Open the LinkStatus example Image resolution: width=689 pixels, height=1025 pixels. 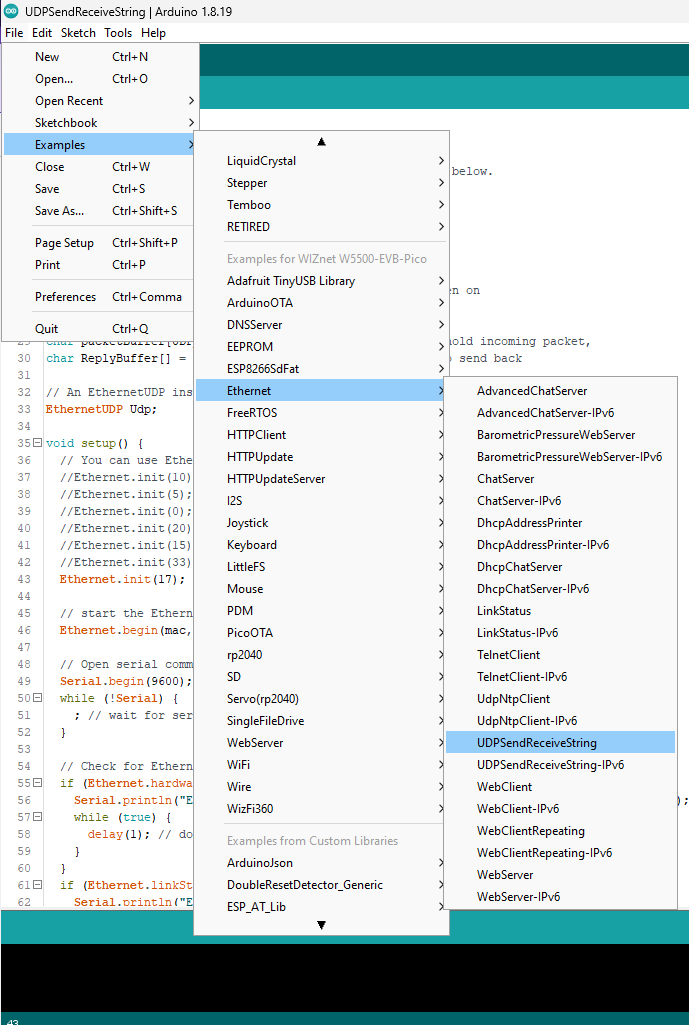pos(560,611)
